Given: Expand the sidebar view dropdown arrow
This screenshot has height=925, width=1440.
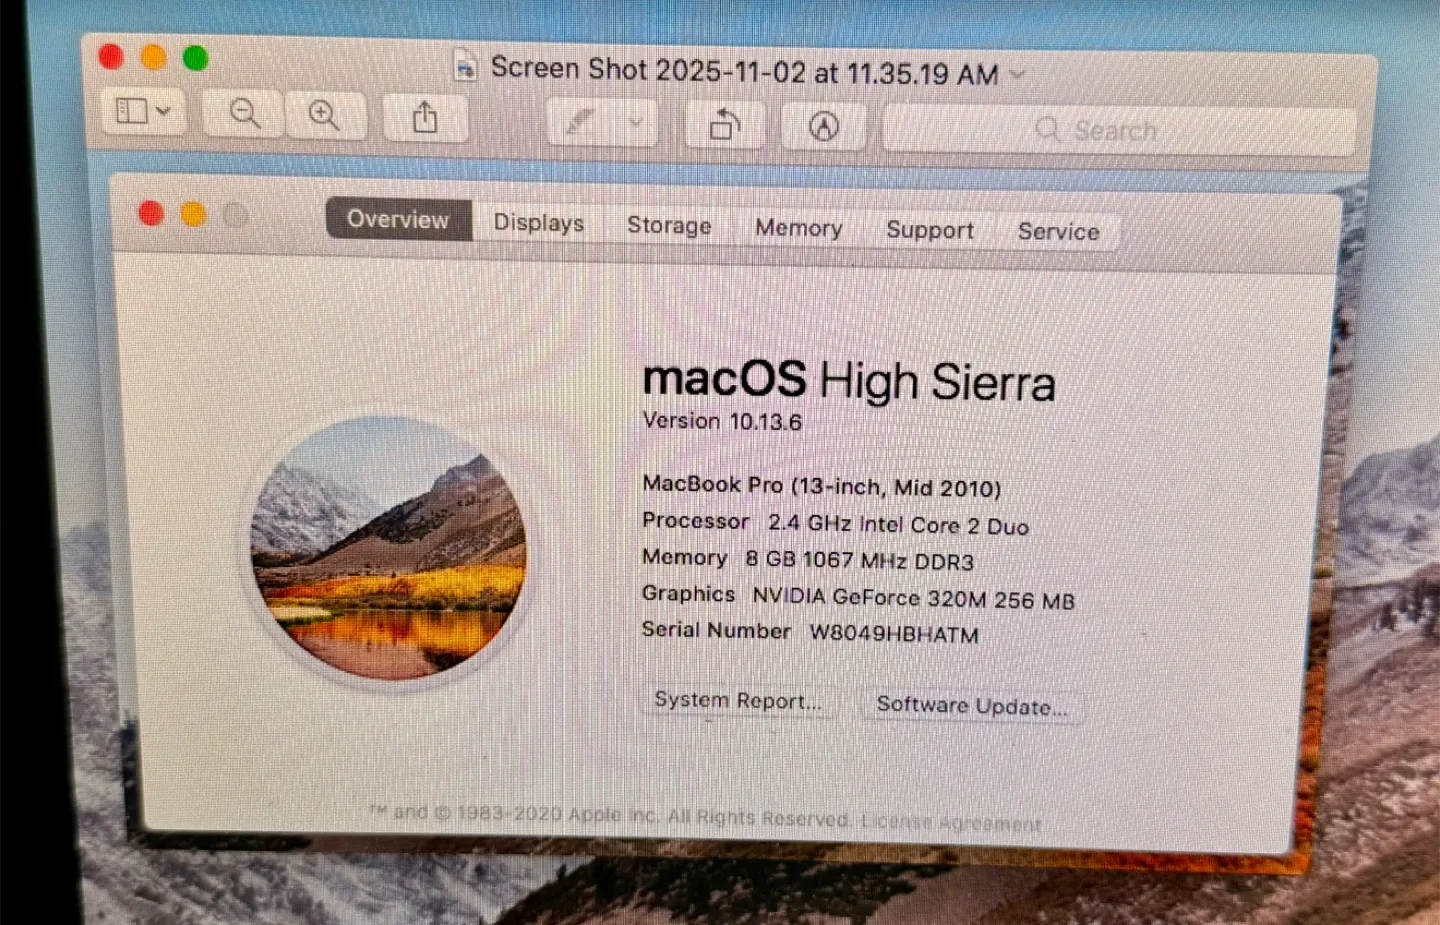Looking at the screenshot, I should pyautogui.click(x=165, y=112).
